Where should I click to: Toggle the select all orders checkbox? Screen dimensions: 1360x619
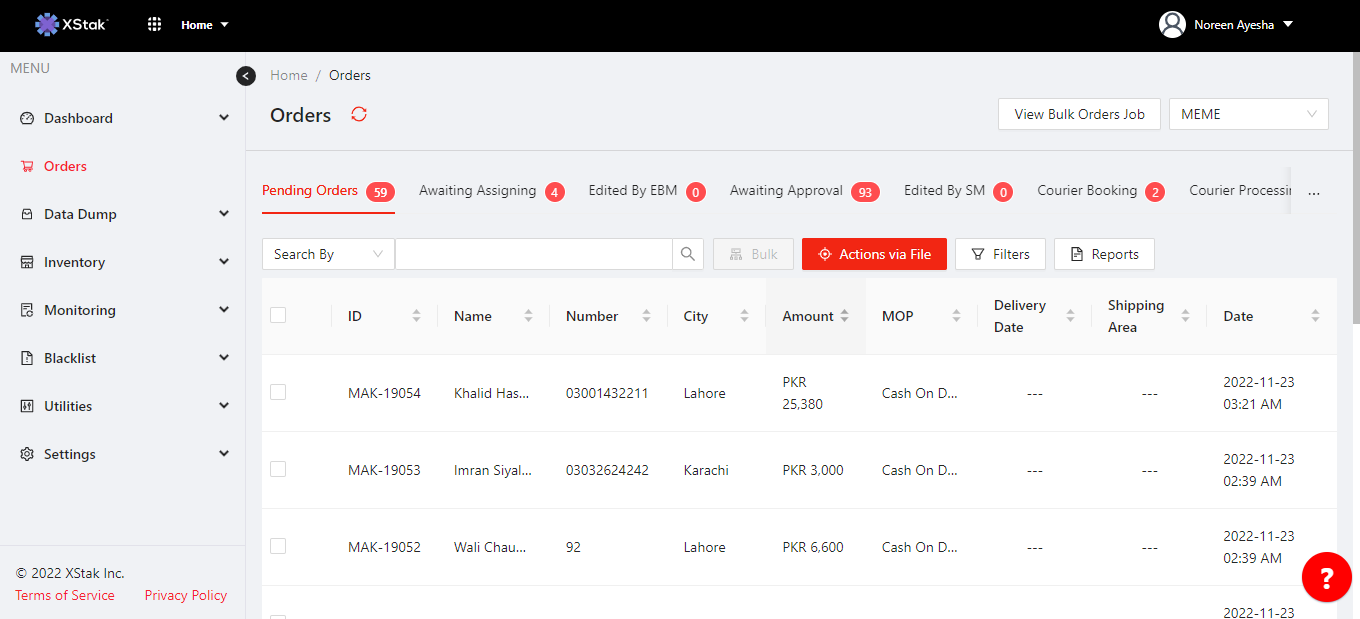click(x=278, y=315)
